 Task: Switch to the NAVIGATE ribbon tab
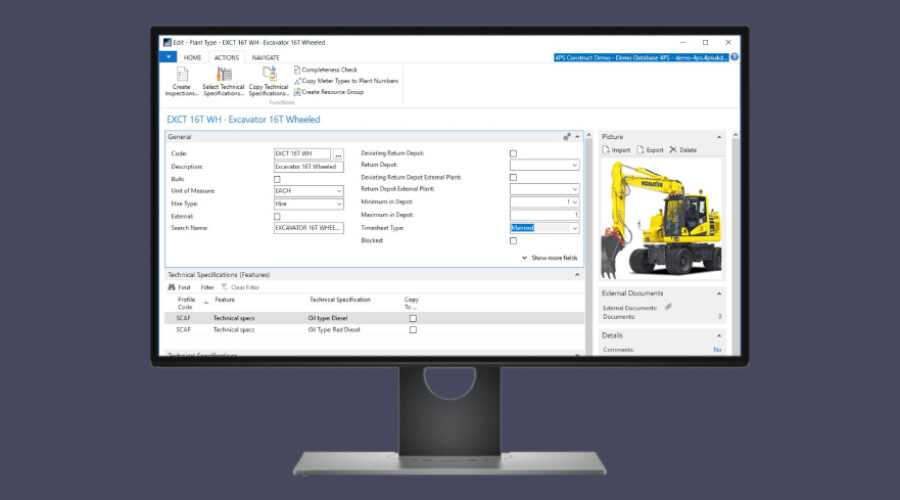(x=265, y=58)
